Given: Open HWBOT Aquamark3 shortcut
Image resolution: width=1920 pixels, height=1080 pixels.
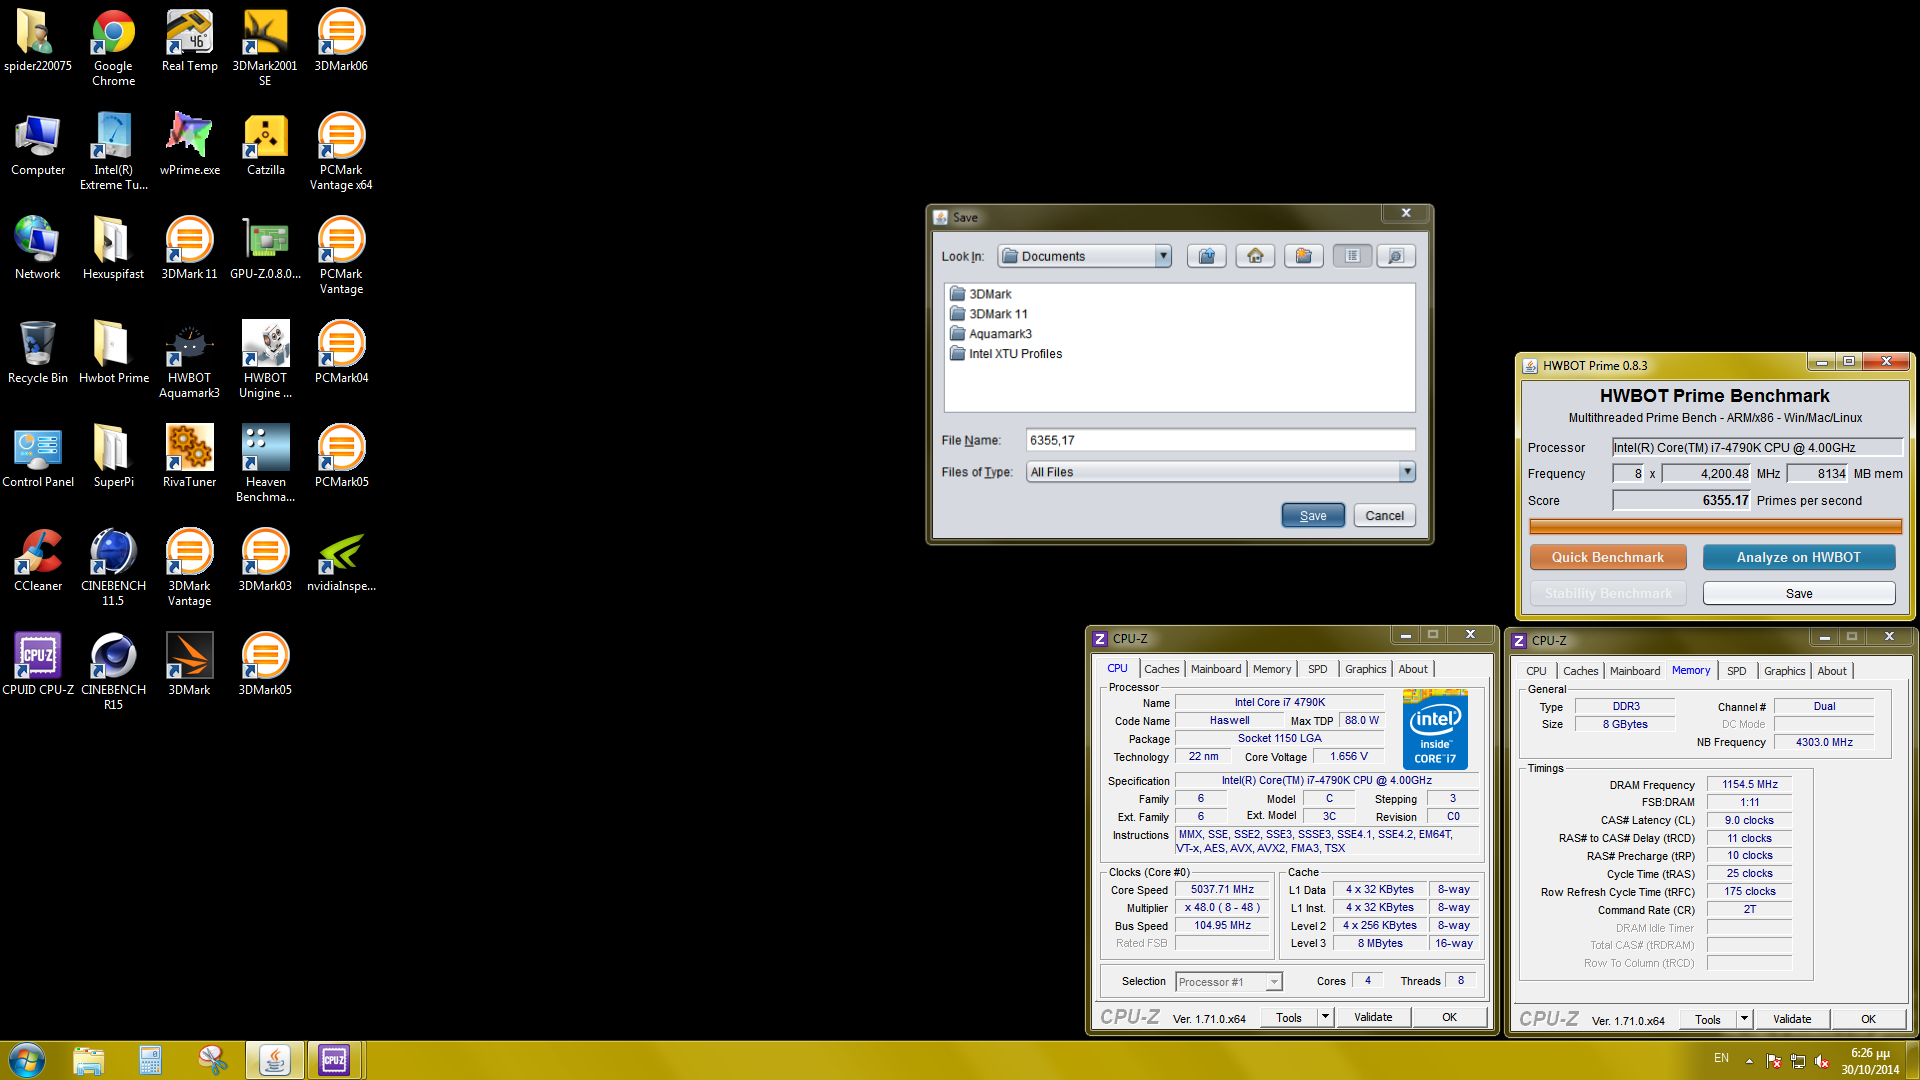Looking at the screenshot, I should click(189, 359).
